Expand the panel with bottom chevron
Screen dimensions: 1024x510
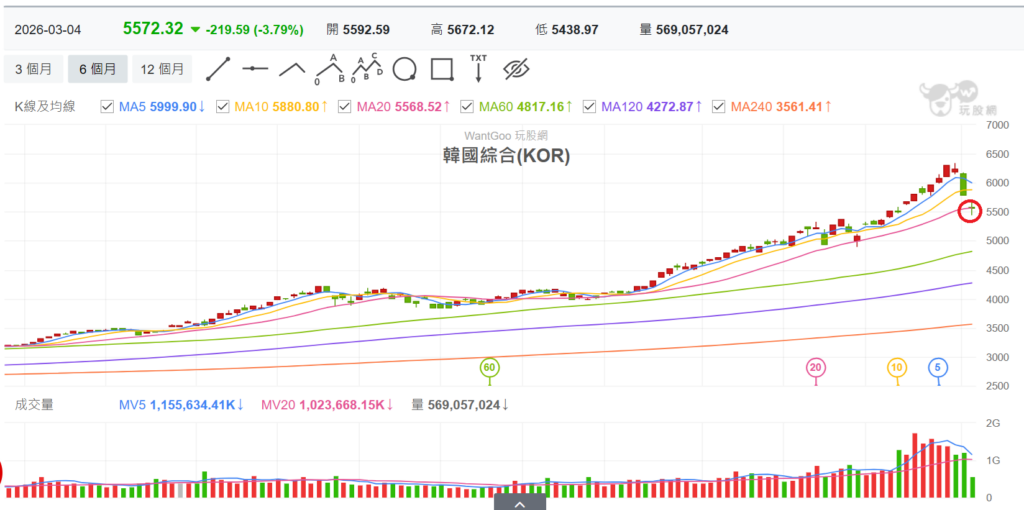pos(520,503)
